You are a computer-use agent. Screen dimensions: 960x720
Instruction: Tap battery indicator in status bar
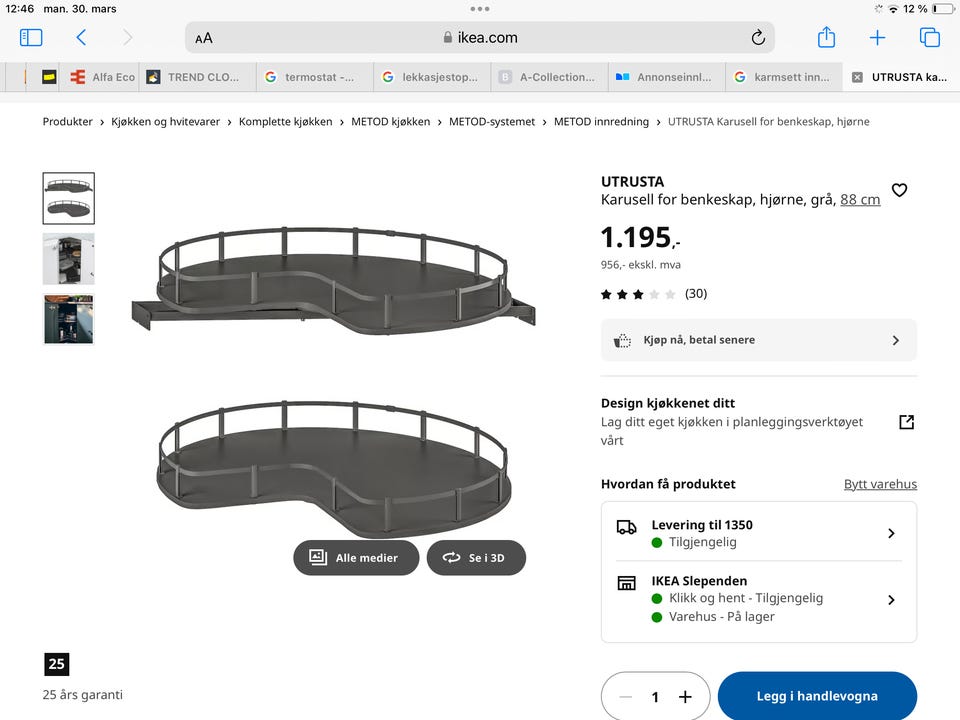pos(942,9)
